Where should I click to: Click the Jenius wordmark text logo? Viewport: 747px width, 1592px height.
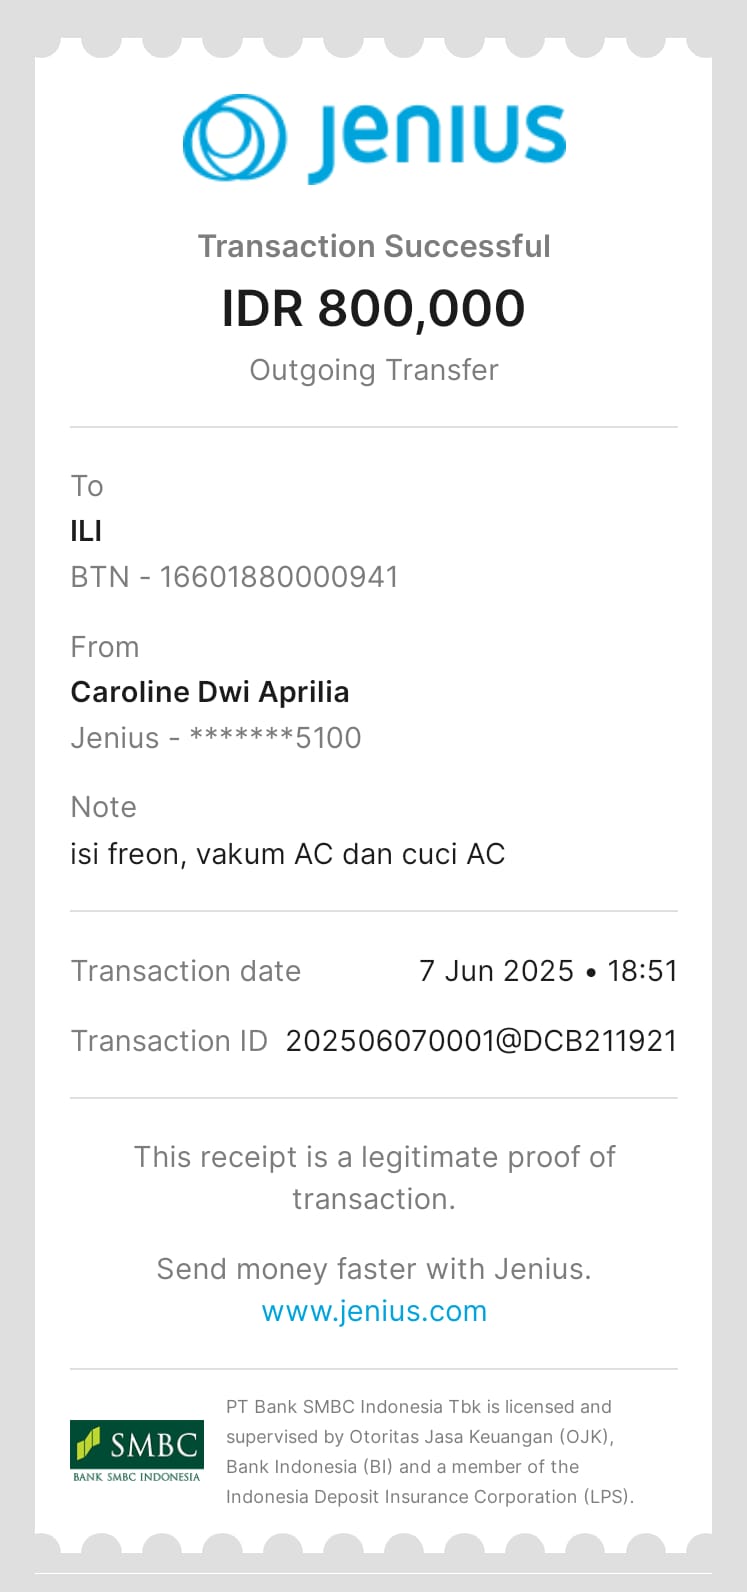(437, 140)
